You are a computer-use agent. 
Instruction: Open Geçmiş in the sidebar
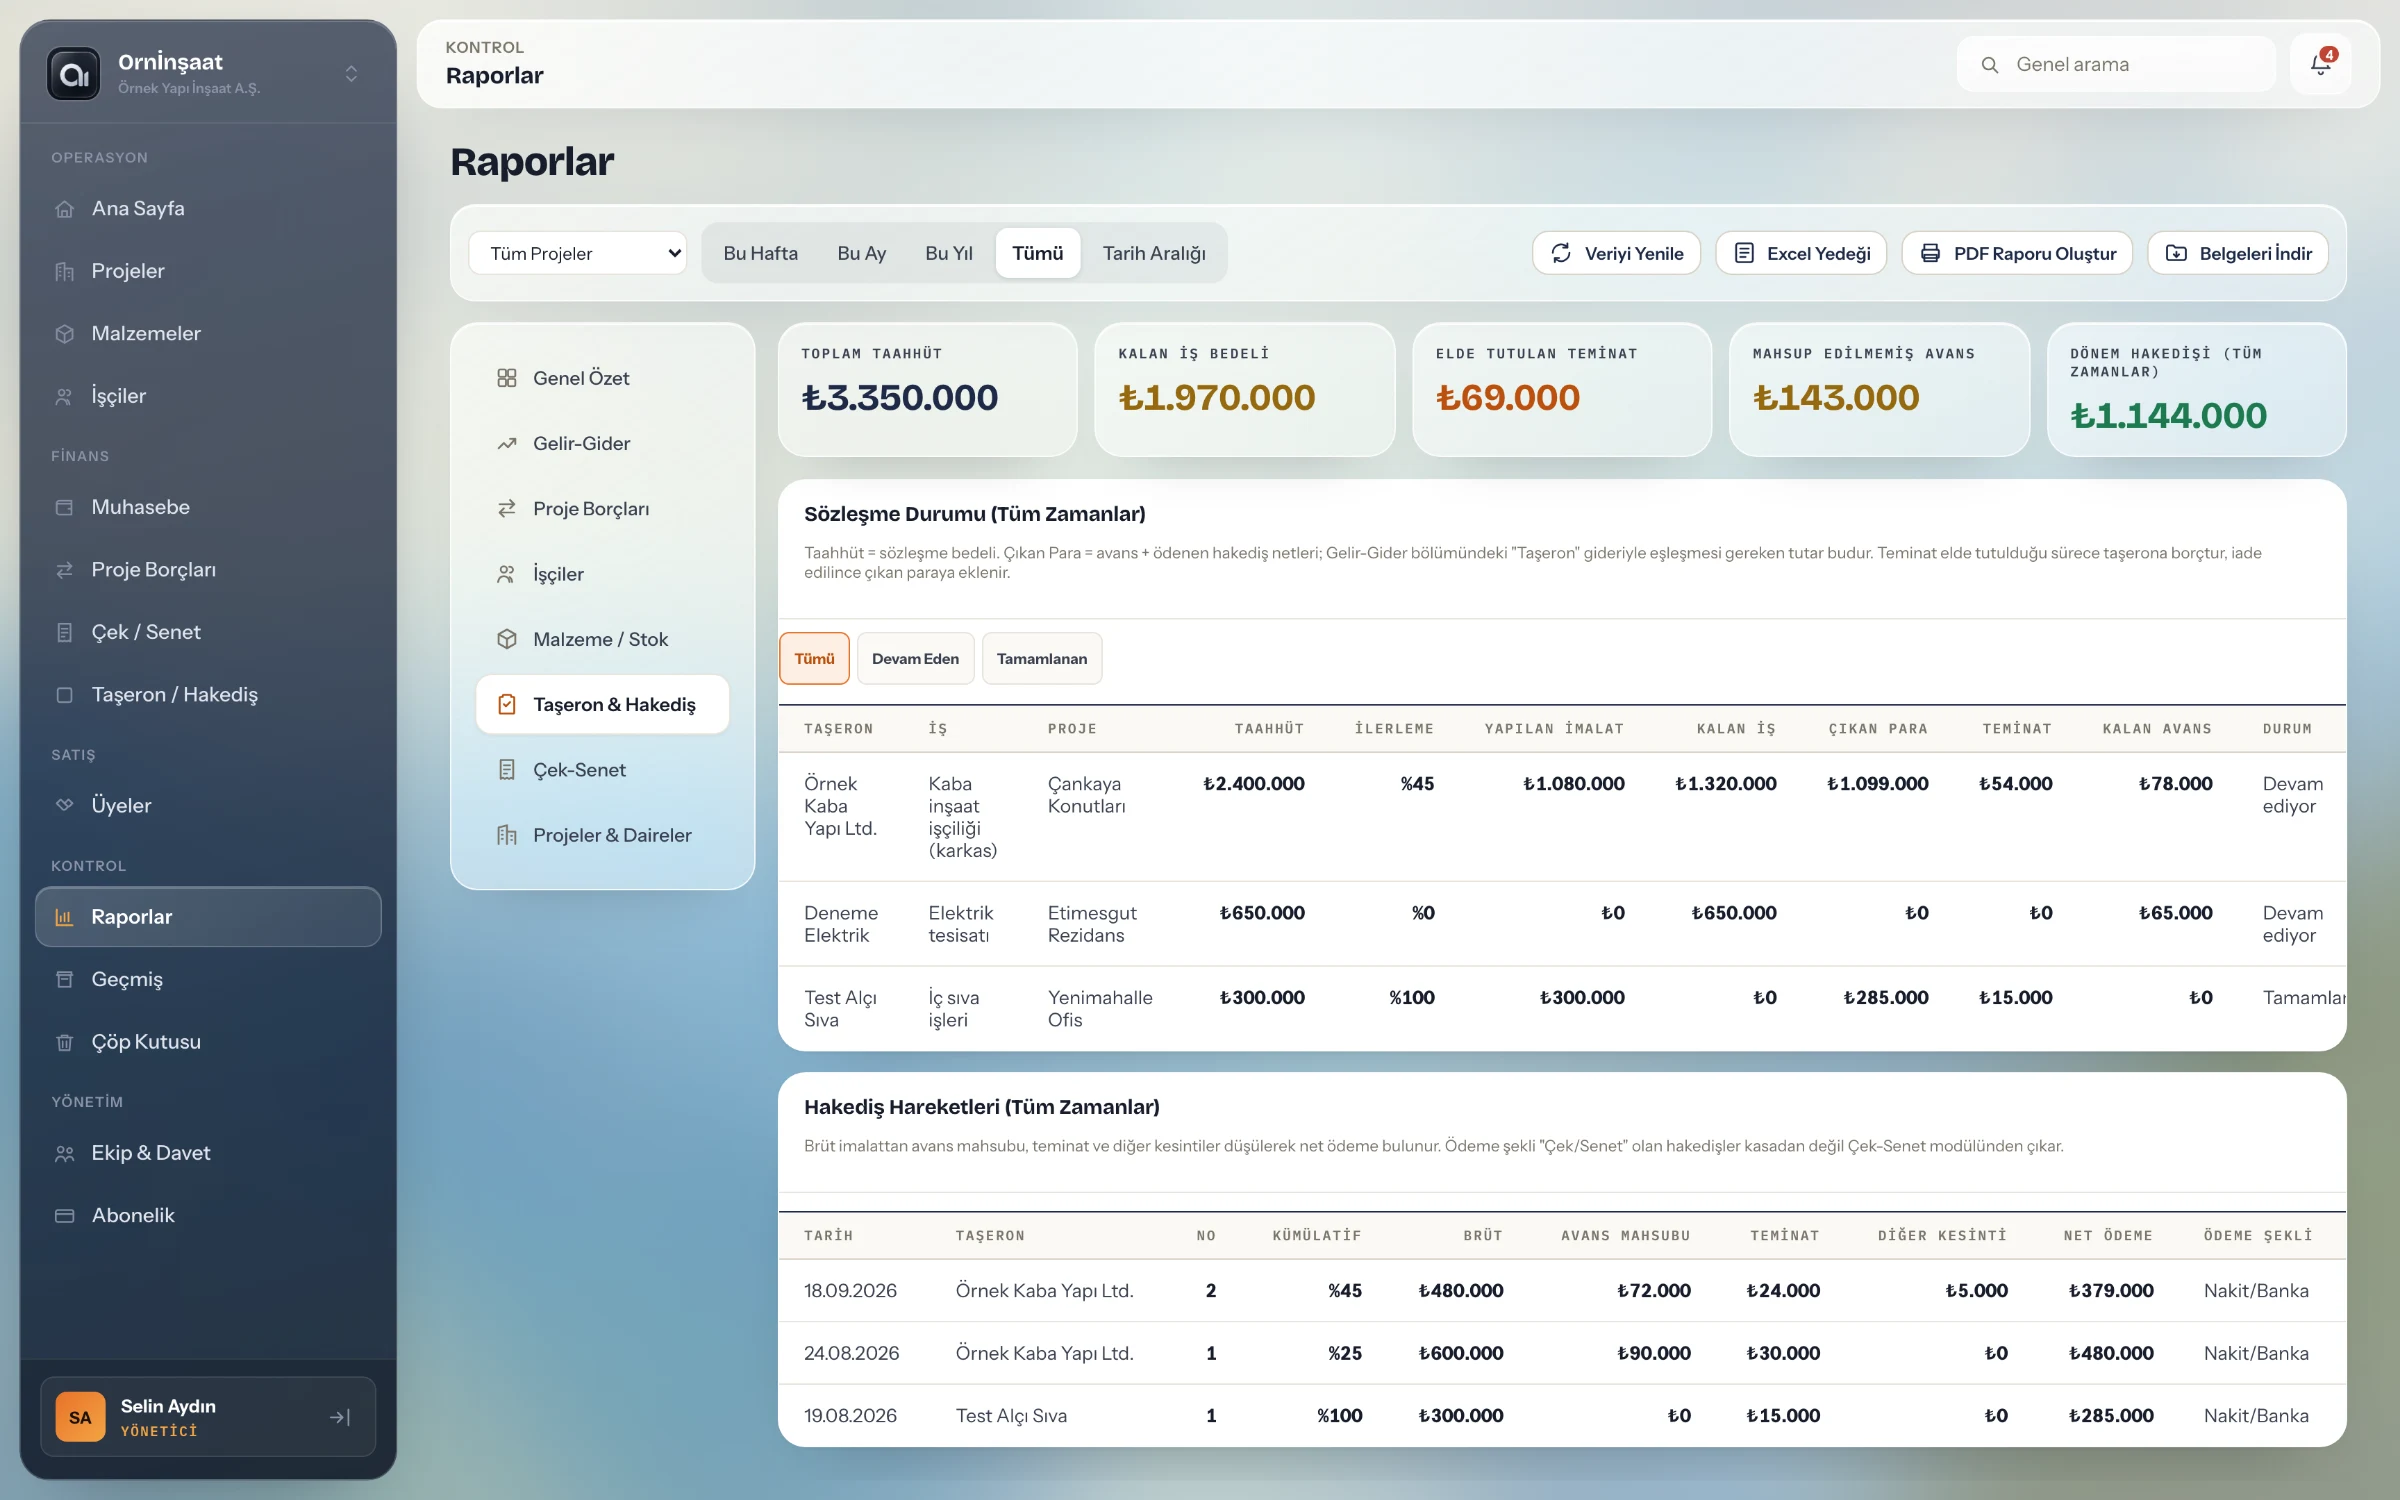pos(208,979)
